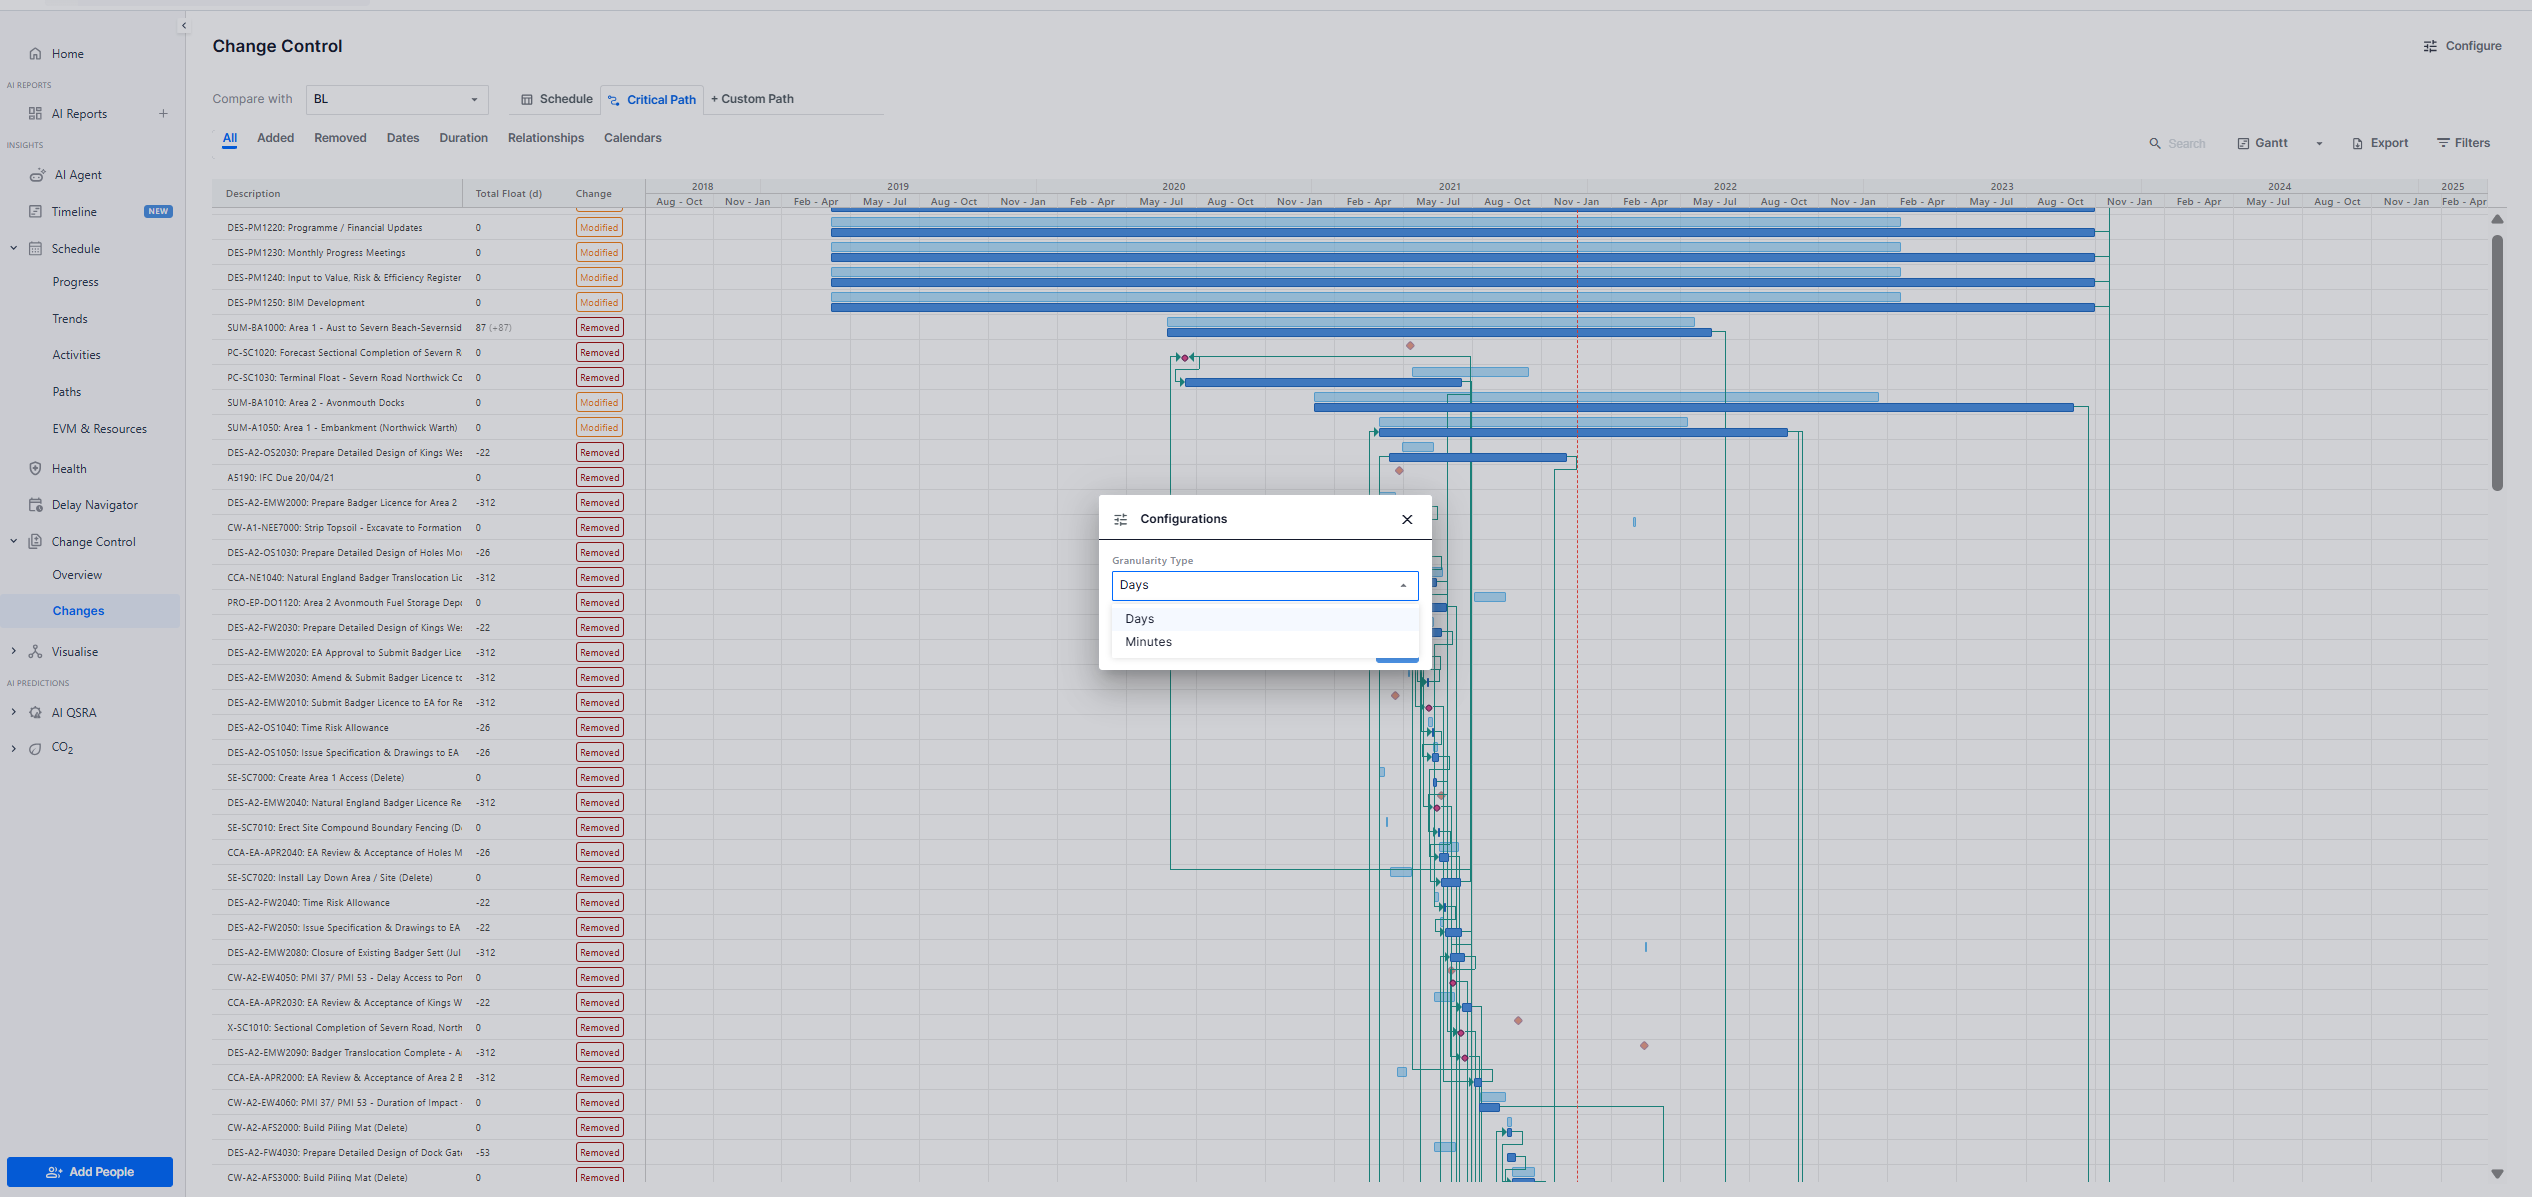Screen dimensions: 2532x1197
Task: Switch to the Removed tab
Action: point(340,138)
